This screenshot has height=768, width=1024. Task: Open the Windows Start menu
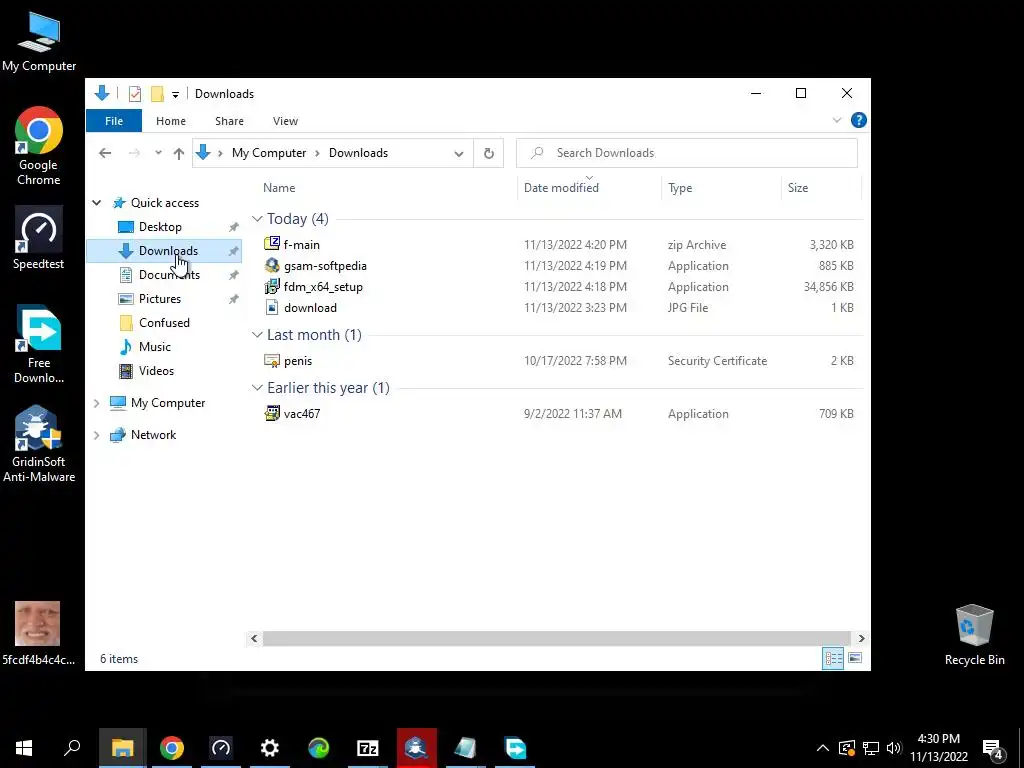click(24, 748)
